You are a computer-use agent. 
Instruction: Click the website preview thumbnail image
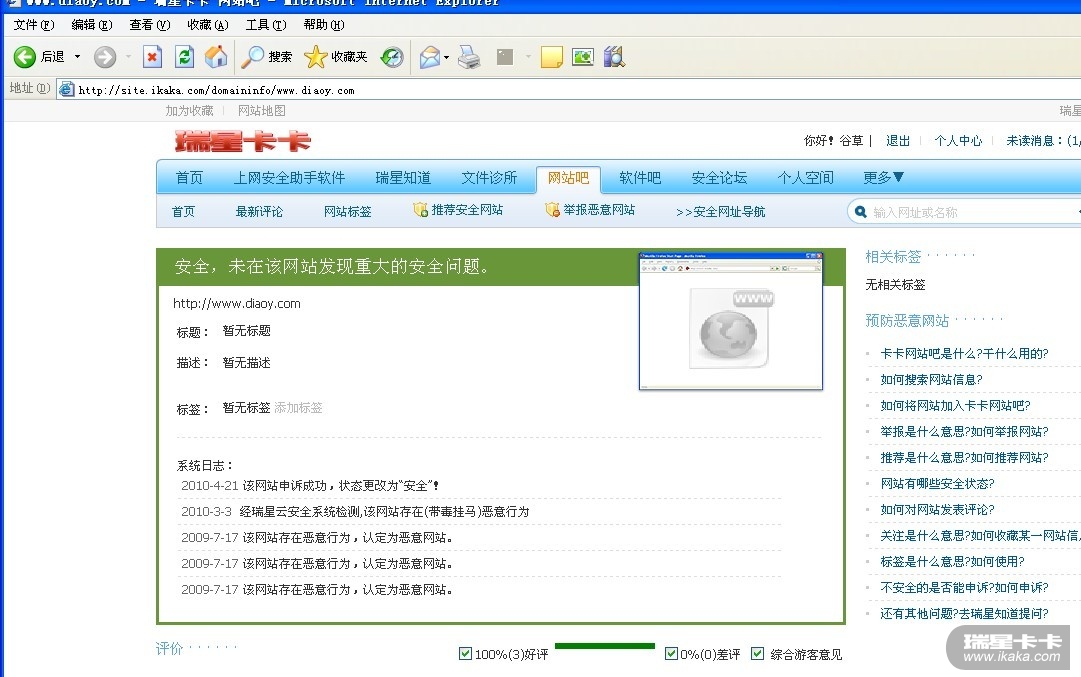click(x=731, y=321)
